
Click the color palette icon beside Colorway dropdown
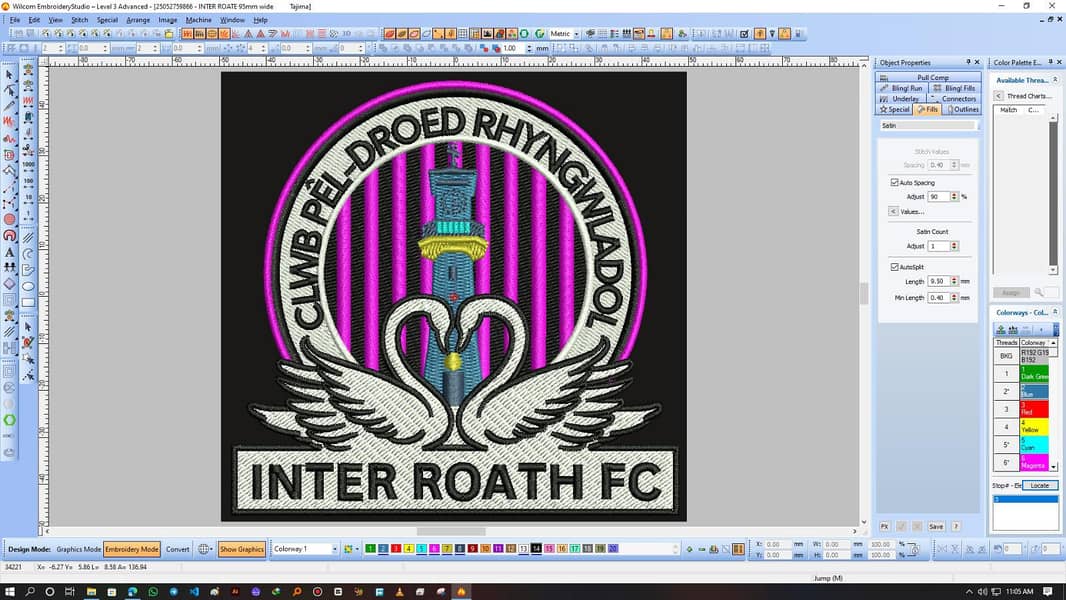349,549
